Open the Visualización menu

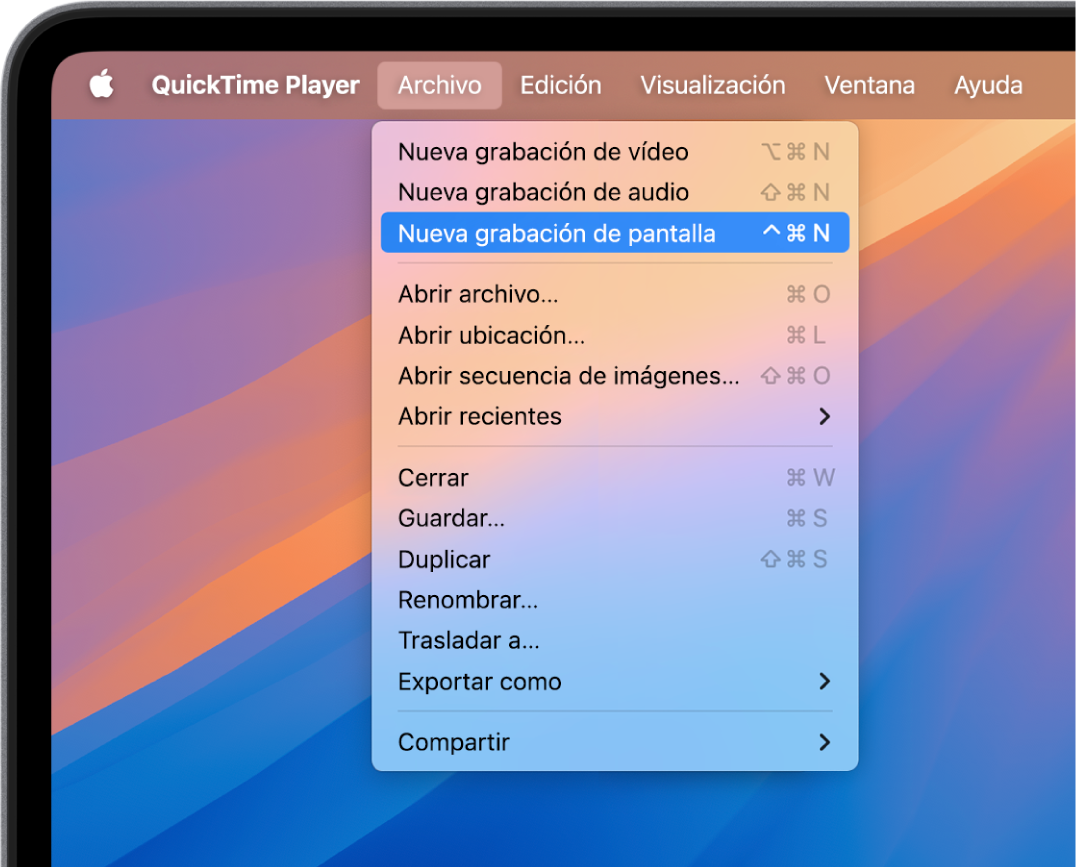coord(713,85)
